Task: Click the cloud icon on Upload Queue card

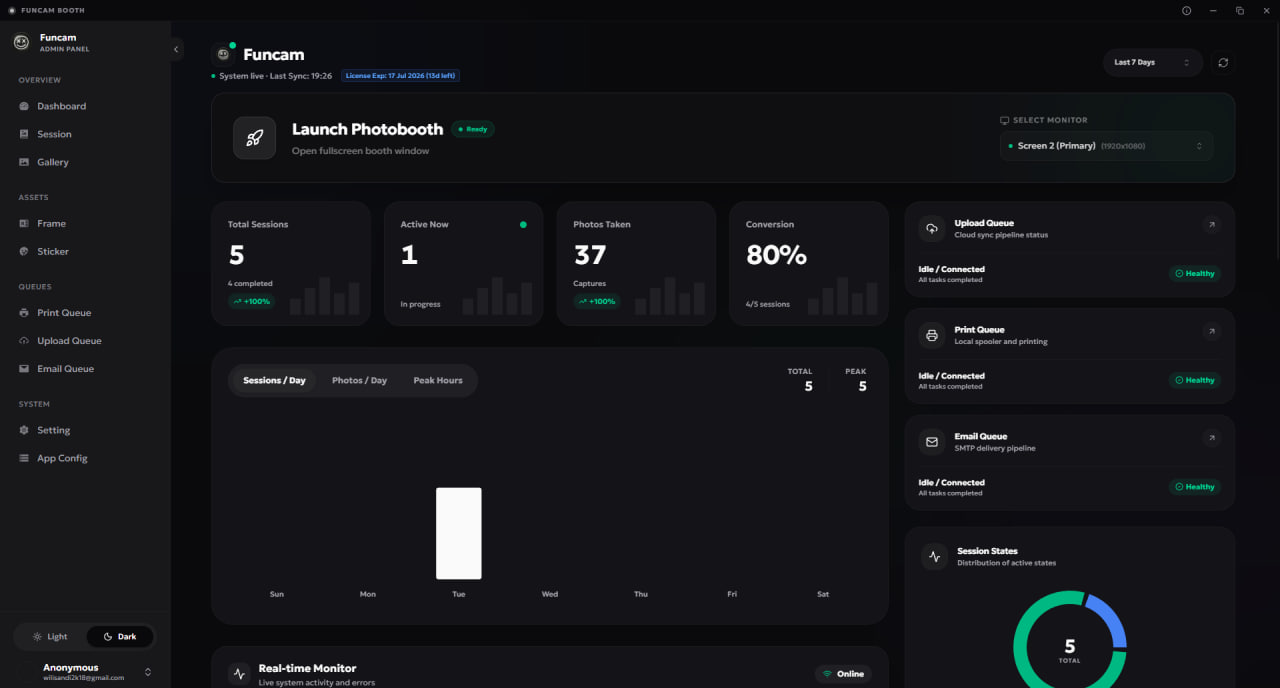Action: [x=932, y=229]
